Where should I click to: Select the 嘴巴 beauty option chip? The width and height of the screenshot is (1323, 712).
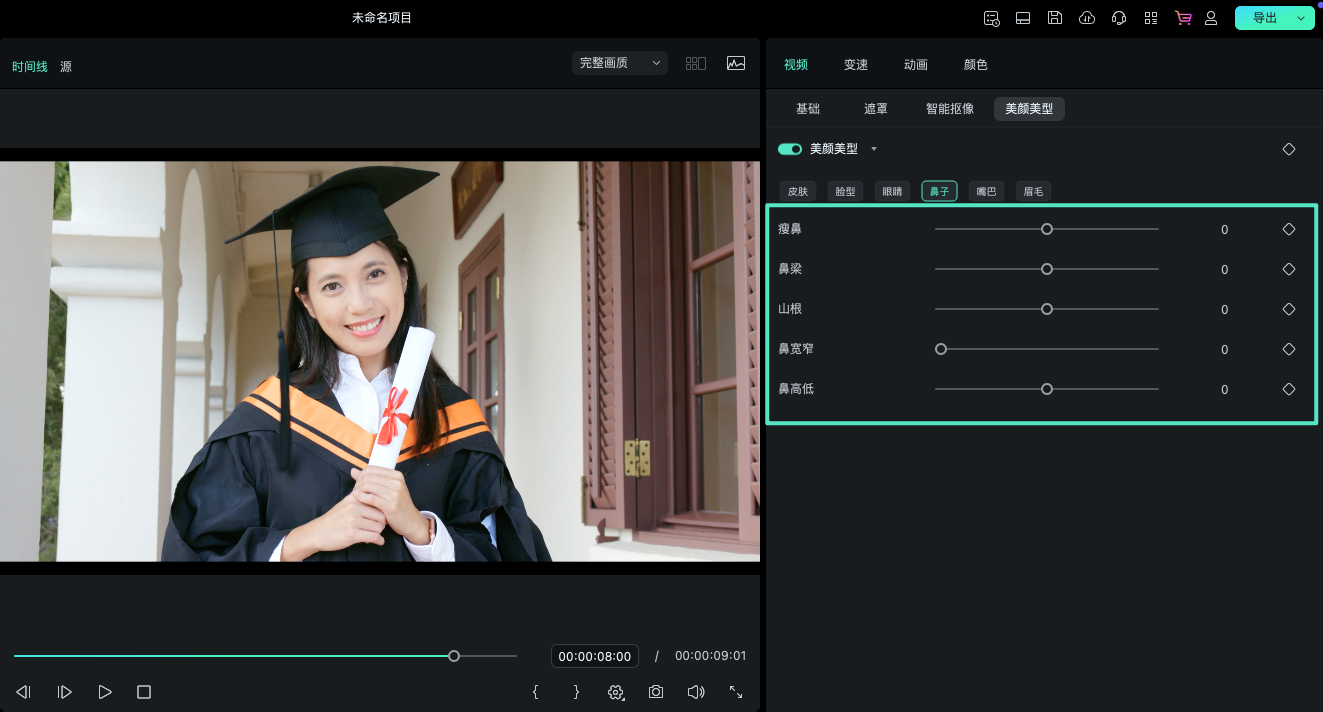(986, 190)
